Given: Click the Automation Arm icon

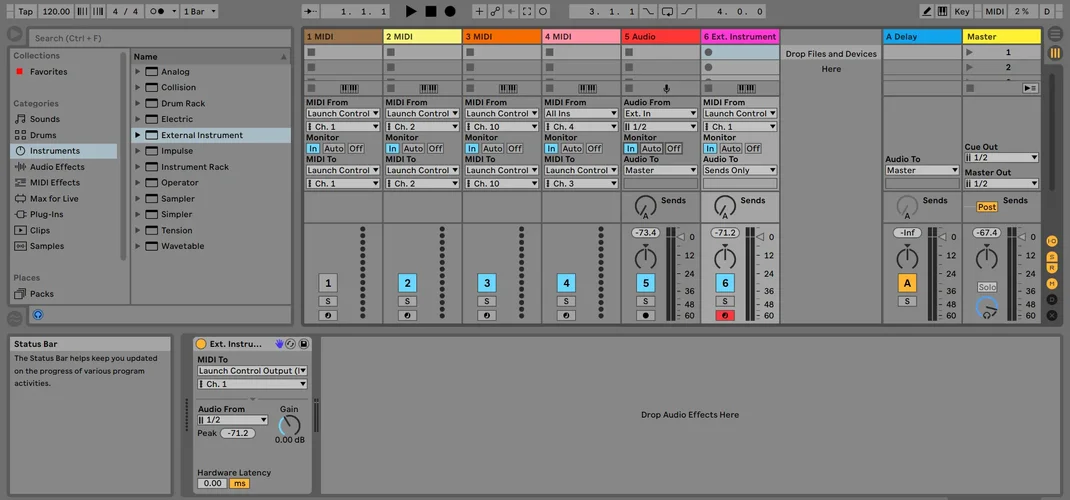Looking at the screenshot, I should [x=495, y=11].
